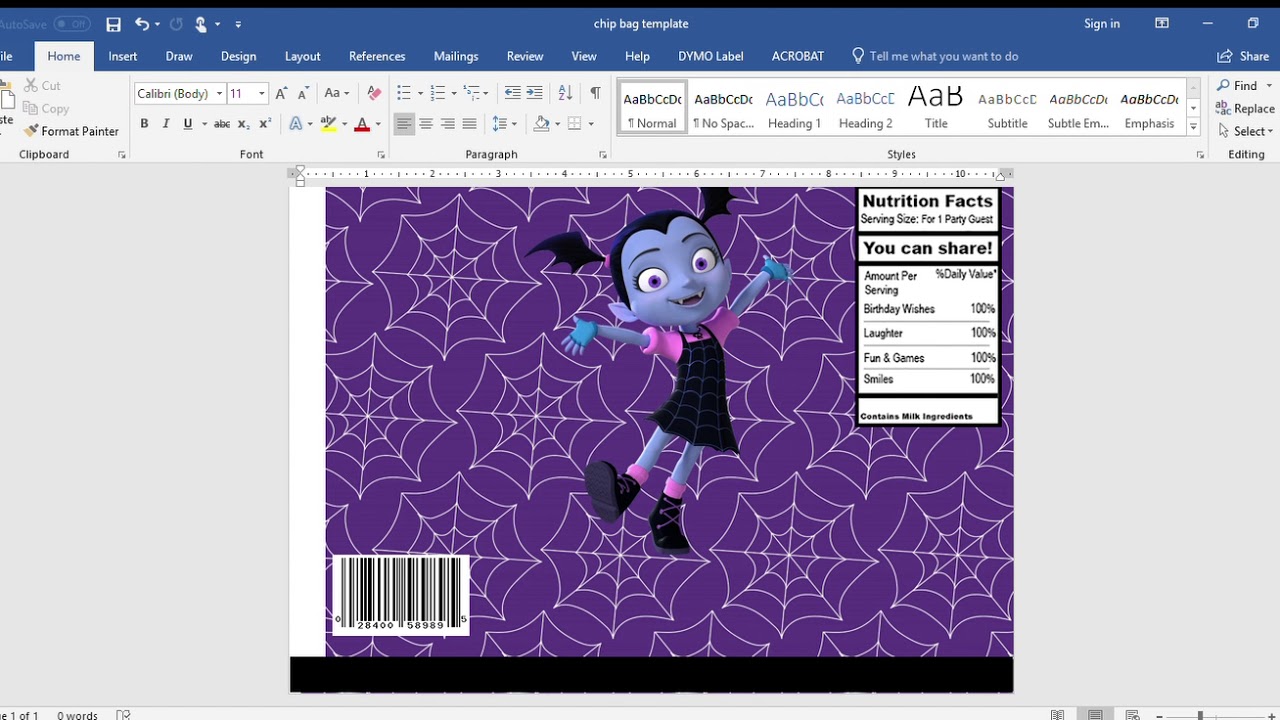Click Multilevel List icon
This screenshot has width=1280, height=720.
[x=472, y=93]
